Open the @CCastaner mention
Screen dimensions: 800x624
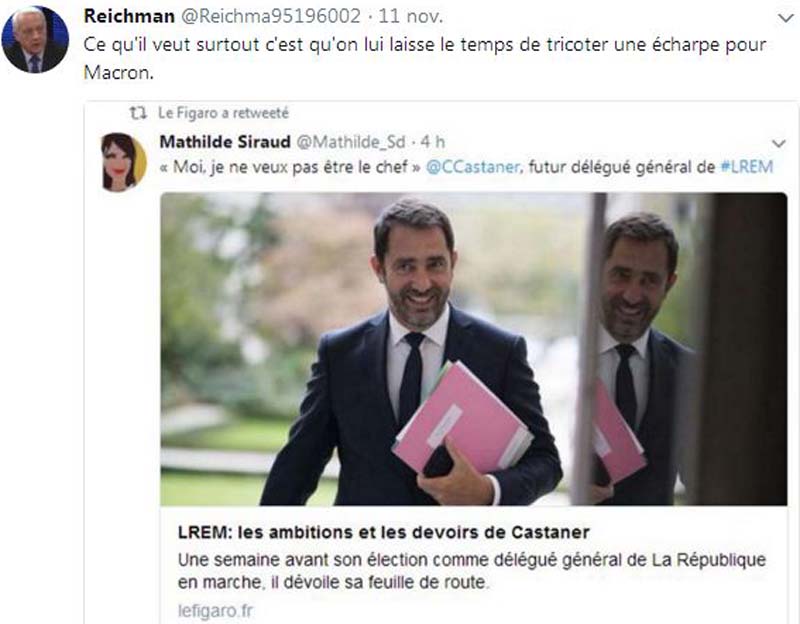click(473, 167)
